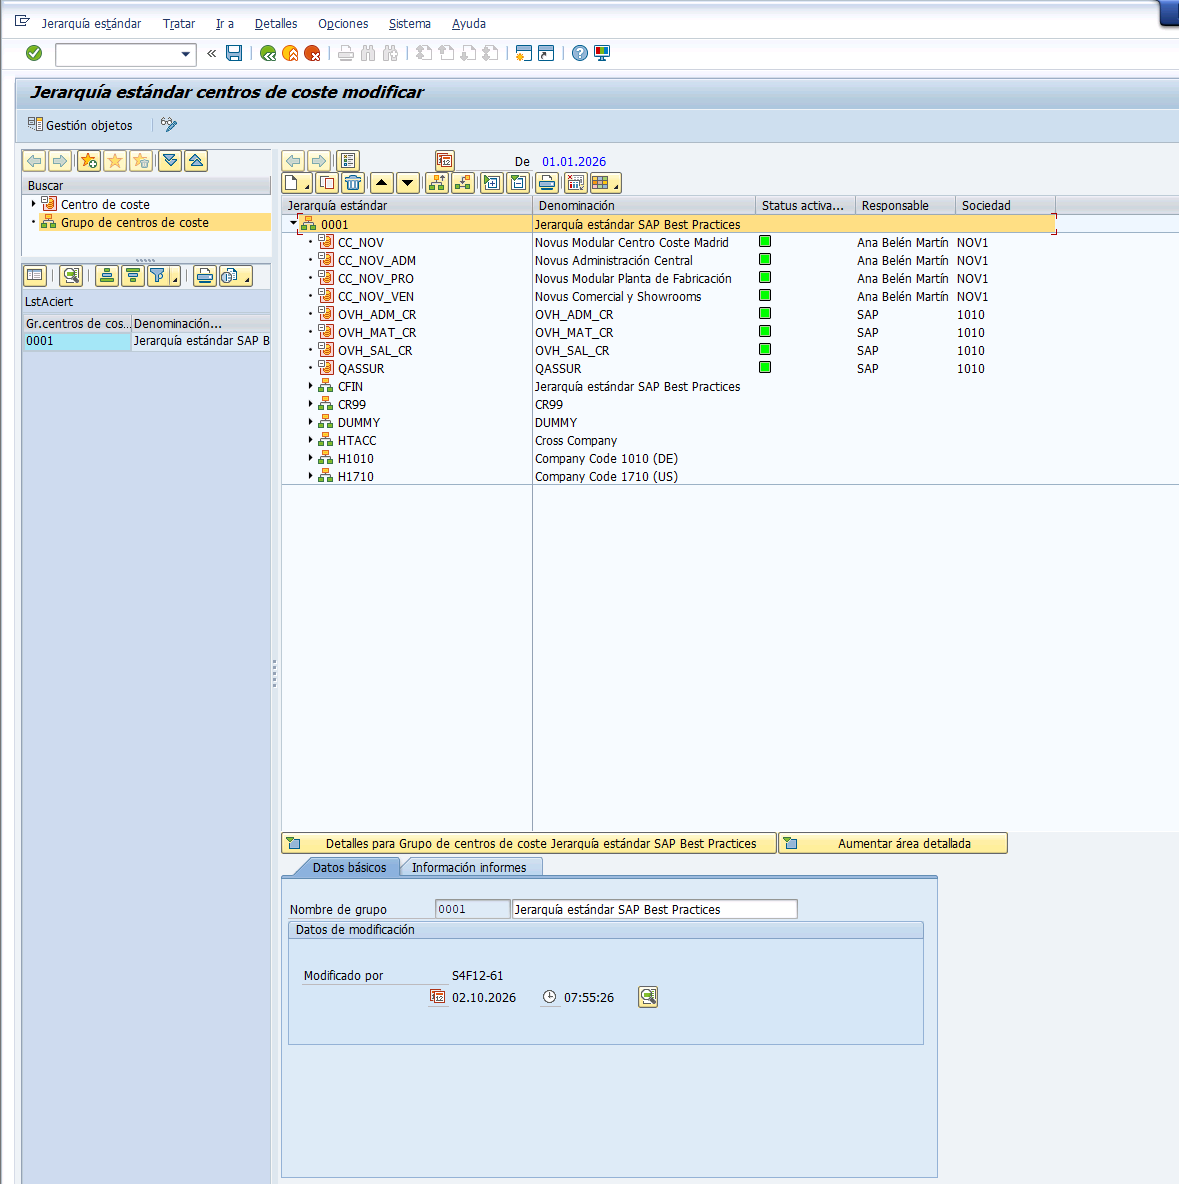Open the validity date calendar icon
This screenshot has width=1179, height=1184.
pyautogui.click(x=445, y=161)
